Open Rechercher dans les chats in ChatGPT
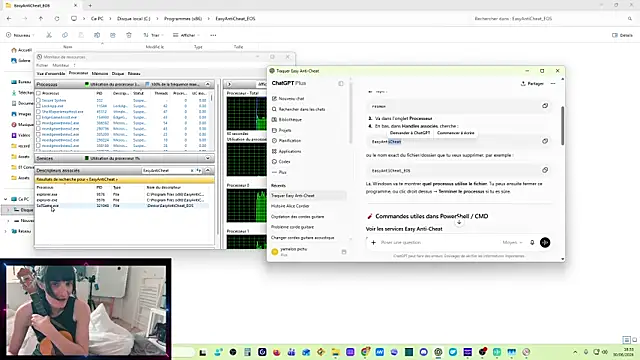 click(298, 109)
